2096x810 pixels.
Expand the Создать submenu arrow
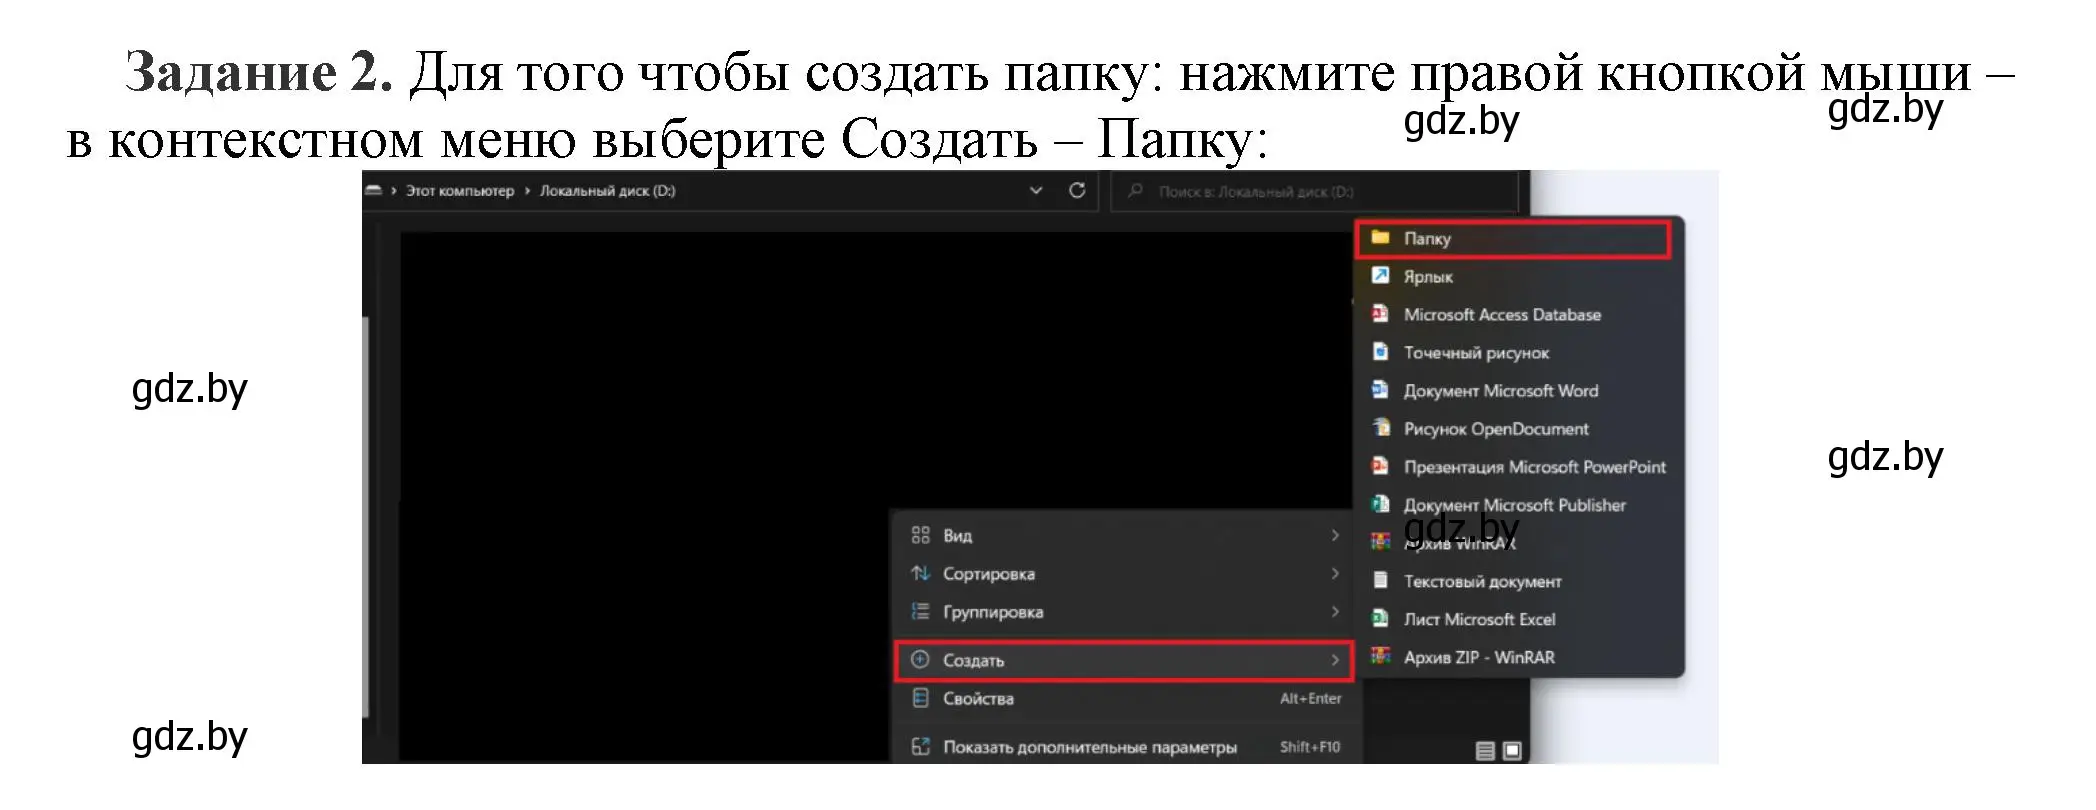1335,660
